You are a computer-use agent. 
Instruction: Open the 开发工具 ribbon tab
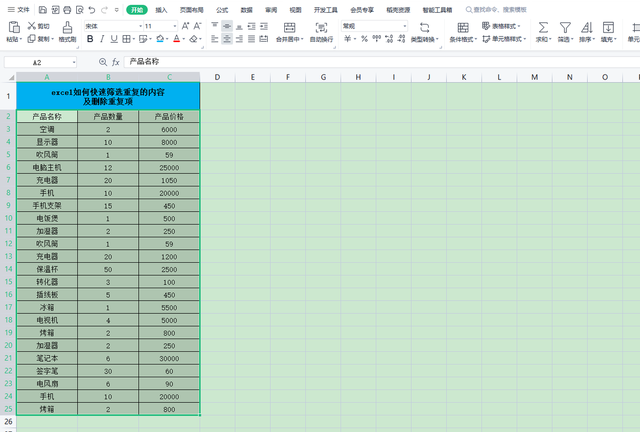pyautogui.click(x=325, y=10)
